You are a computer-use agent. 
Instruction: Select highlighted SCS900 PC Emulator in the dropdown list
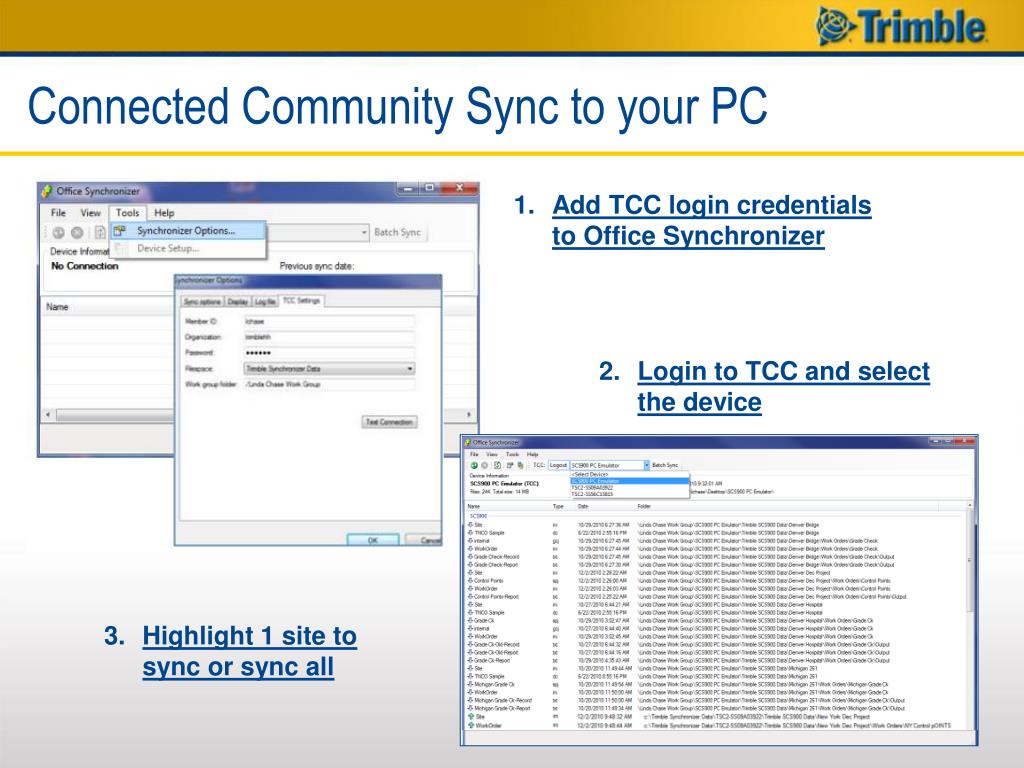(x=630, y=481)
